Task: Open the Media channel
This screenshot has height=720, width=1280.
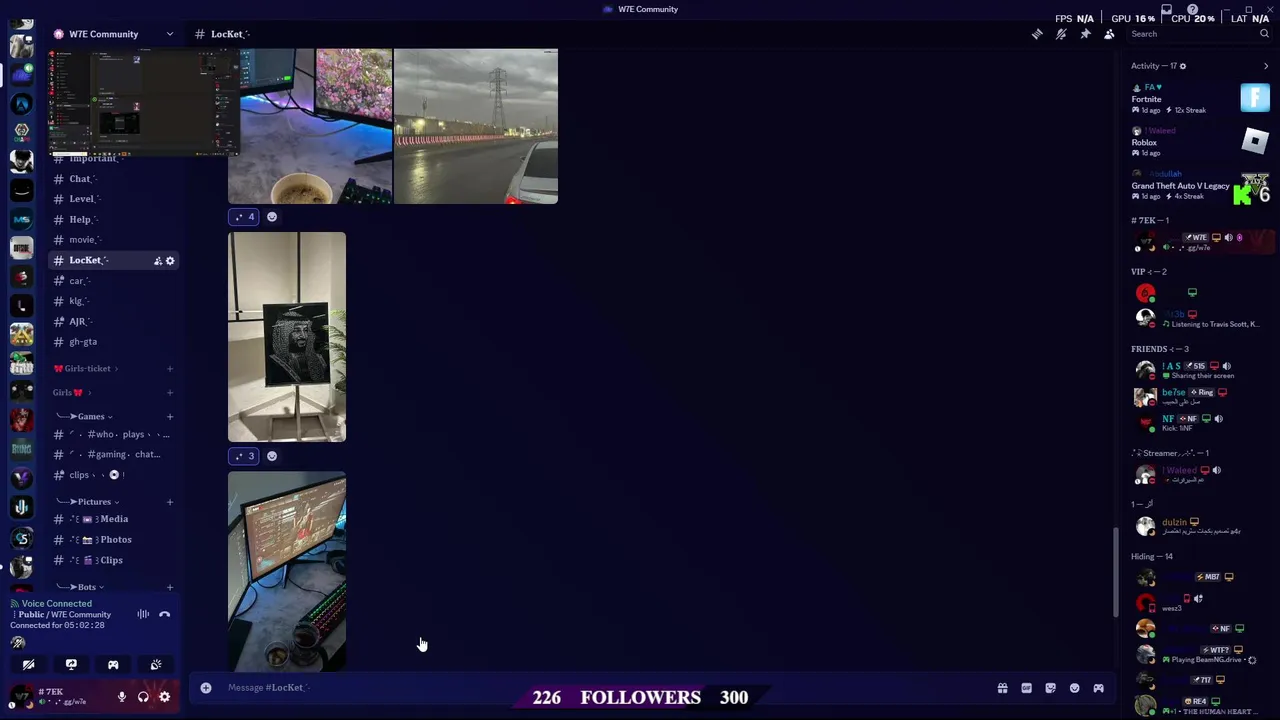Action: [x=113, y=520]
